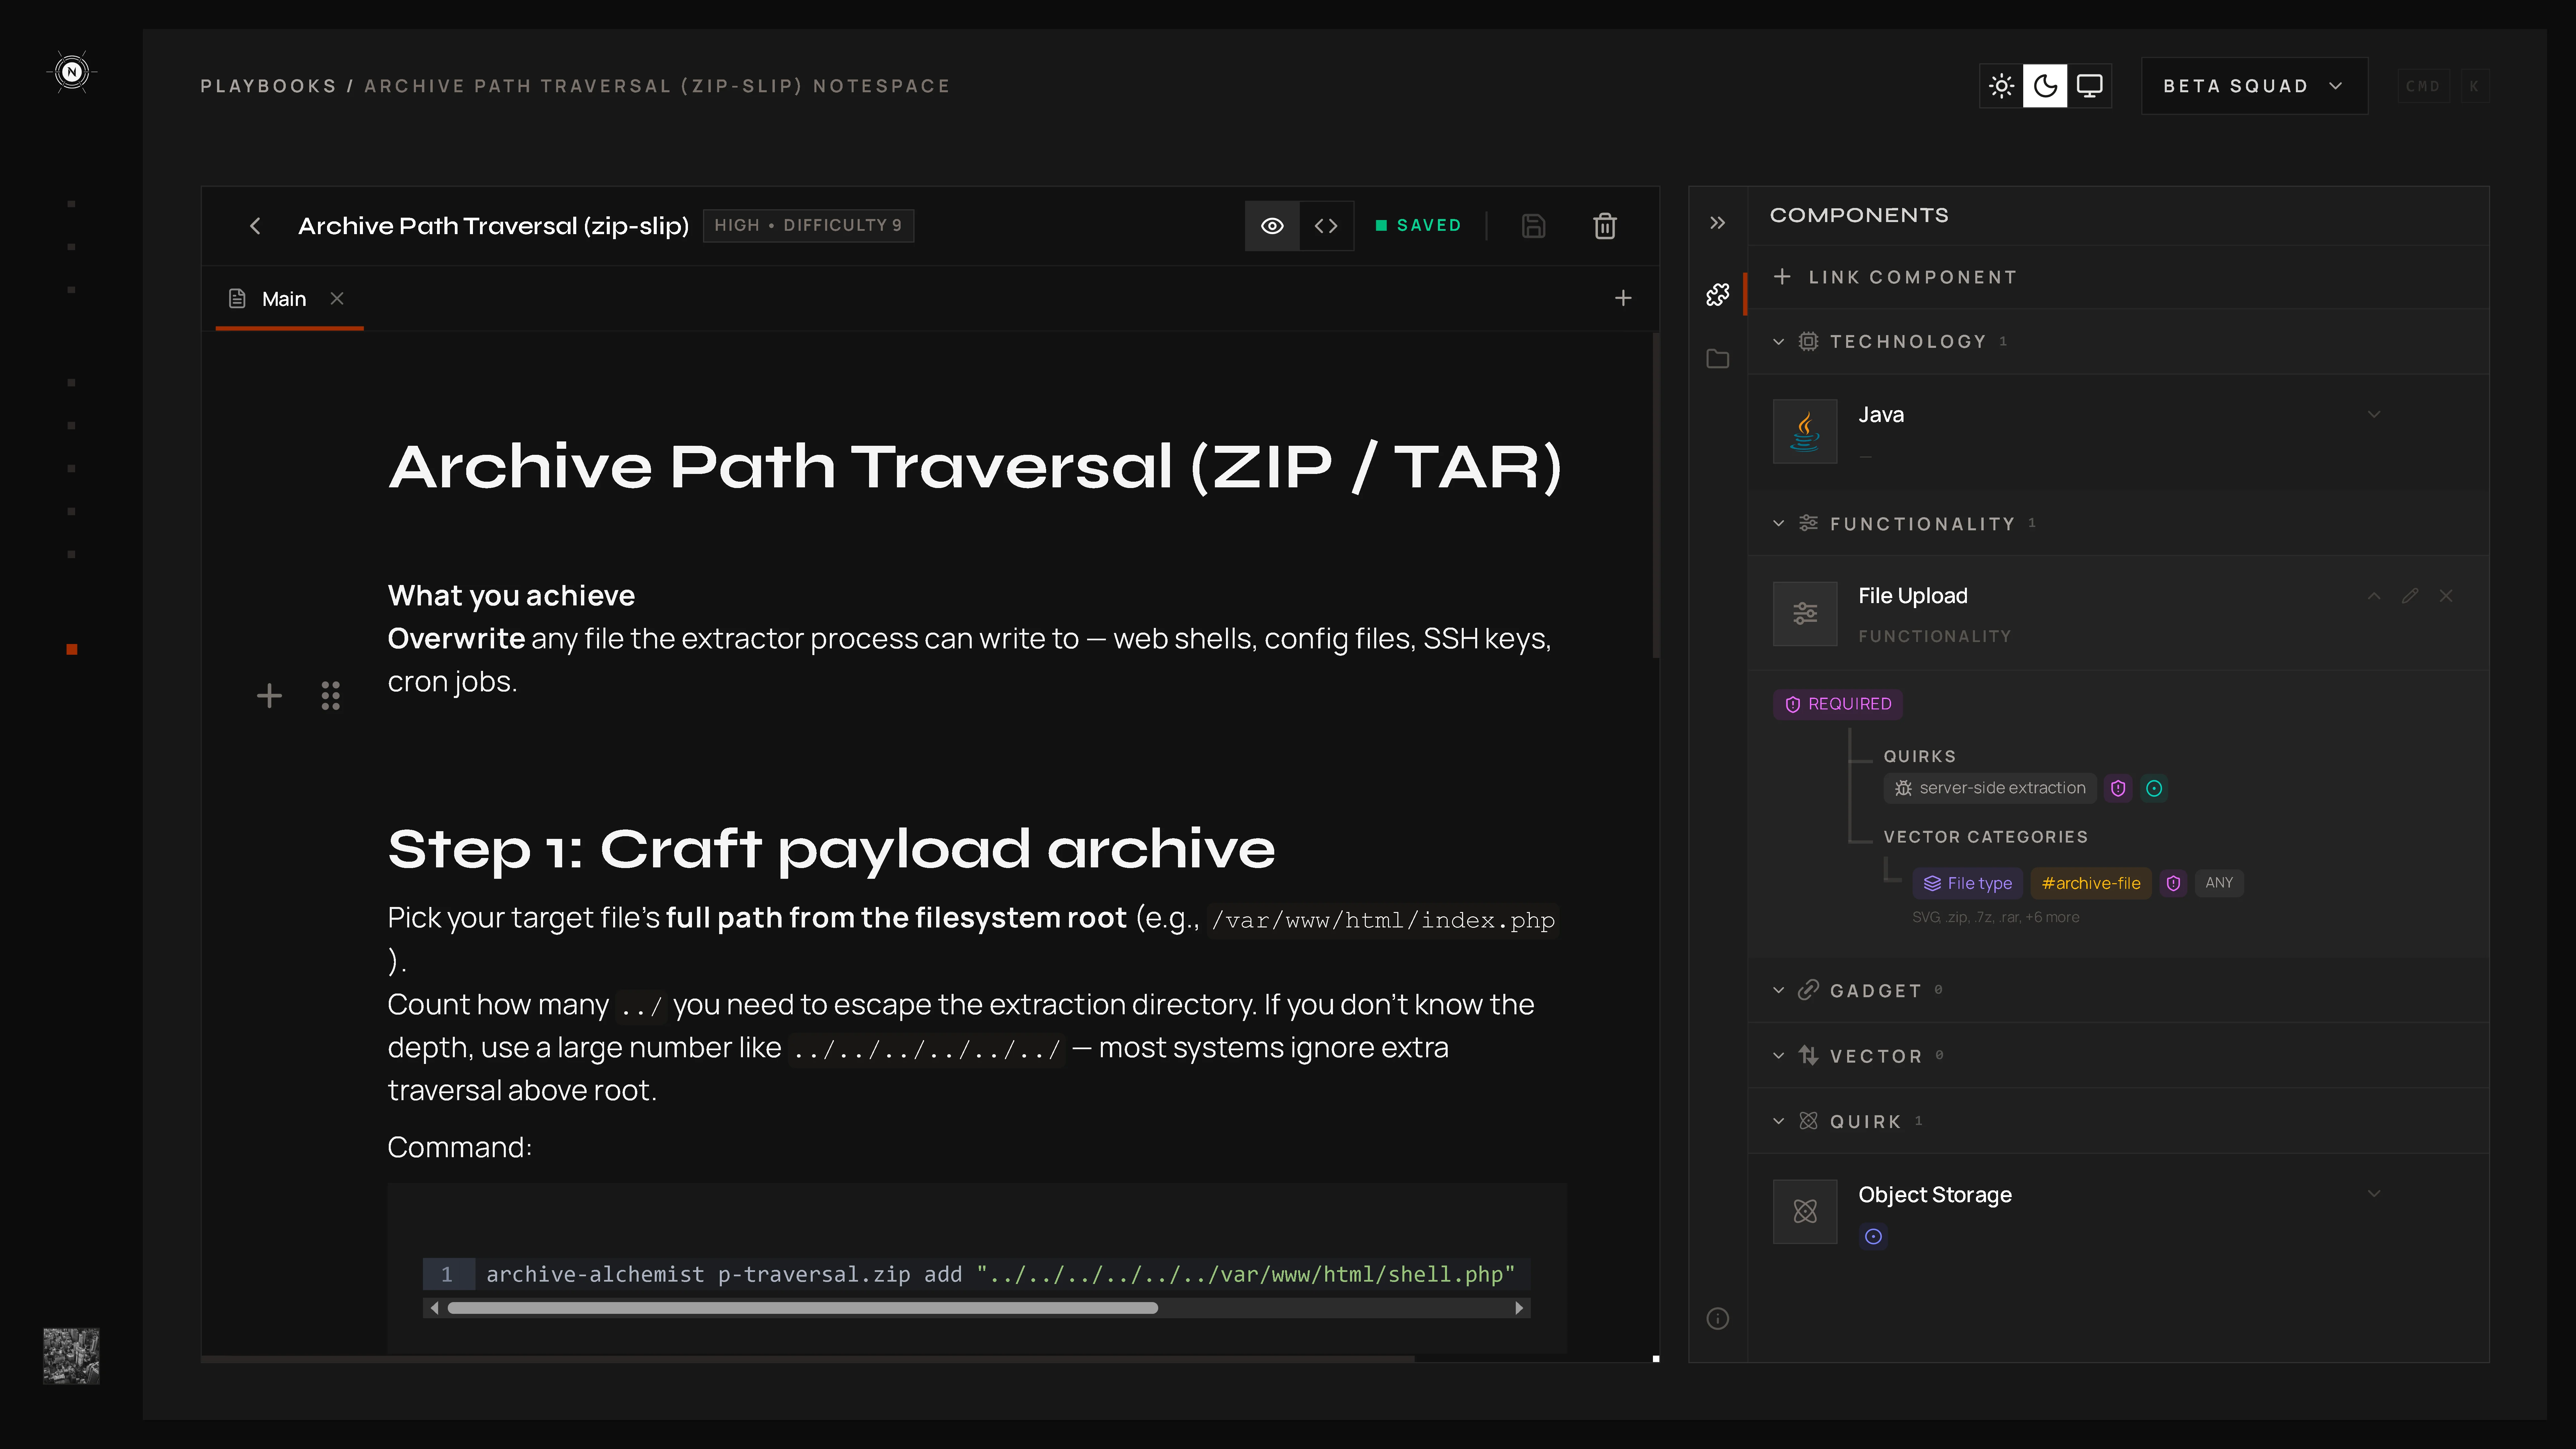2576x1449 pixels.
Task: Expand the Gadget section chevron
Action: pos(1778,990)
